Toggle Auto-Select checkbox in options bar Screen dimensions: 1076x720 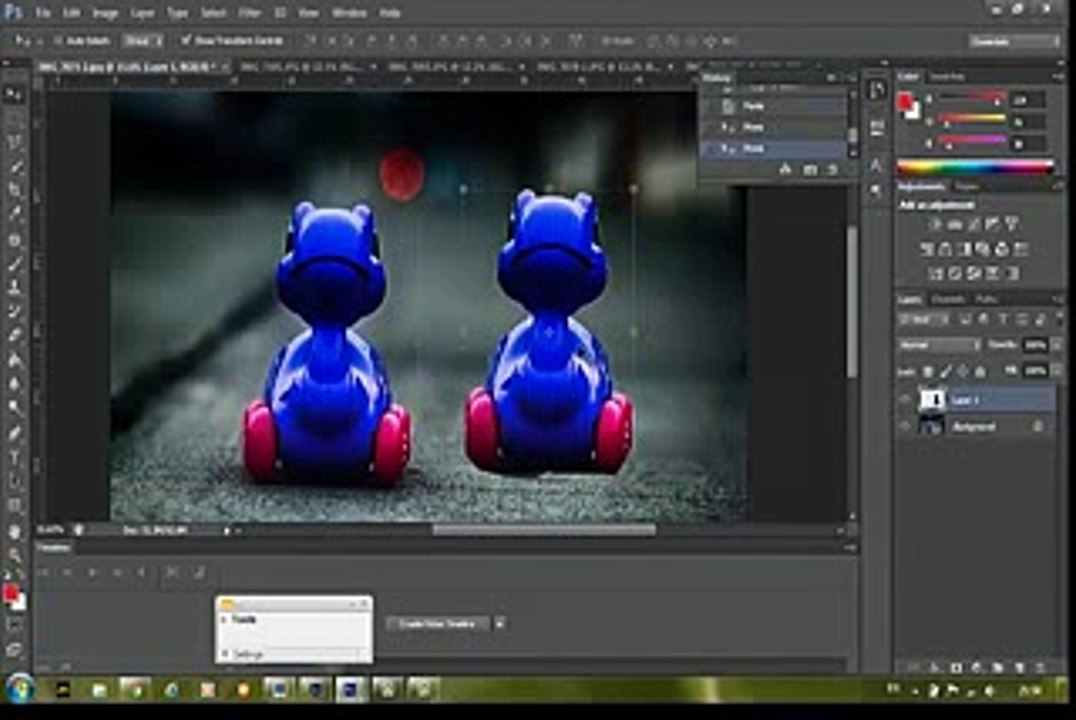tap(58, 41)
